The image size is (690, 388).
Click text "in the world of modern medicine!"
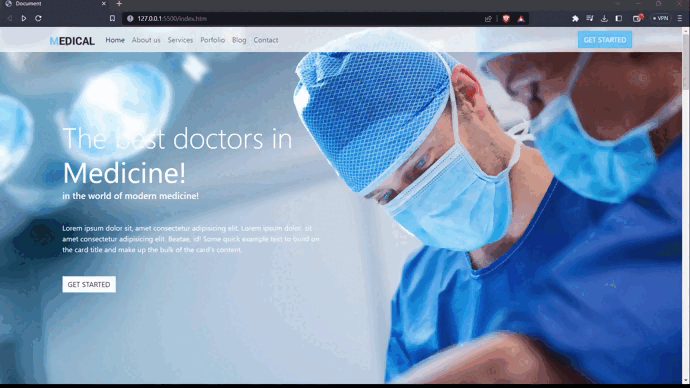click(x=130, y=196)
